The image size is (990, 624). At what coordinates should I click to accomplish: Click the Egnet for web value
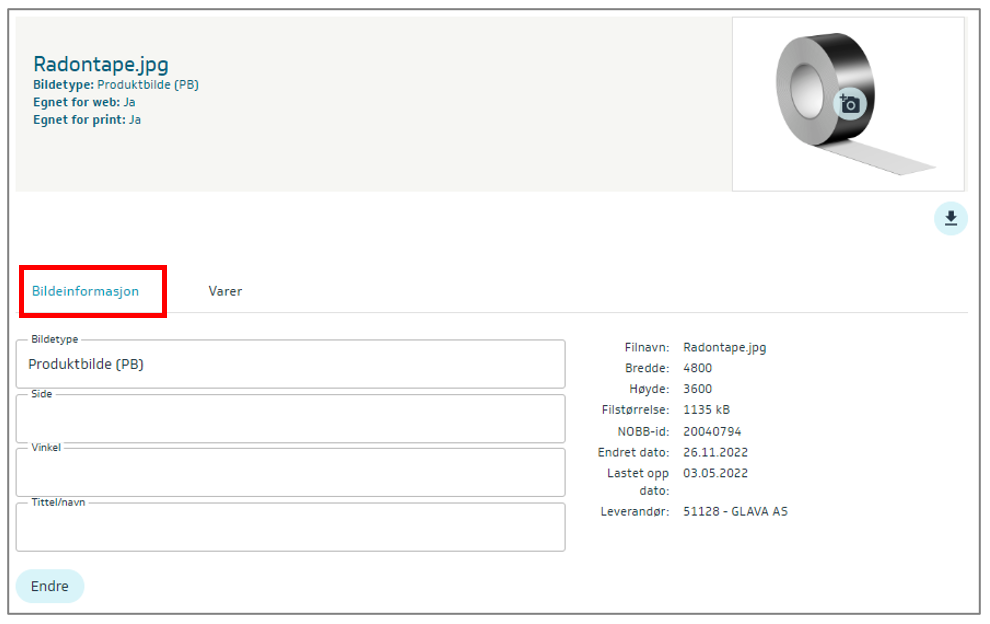[x=131, y=102]
